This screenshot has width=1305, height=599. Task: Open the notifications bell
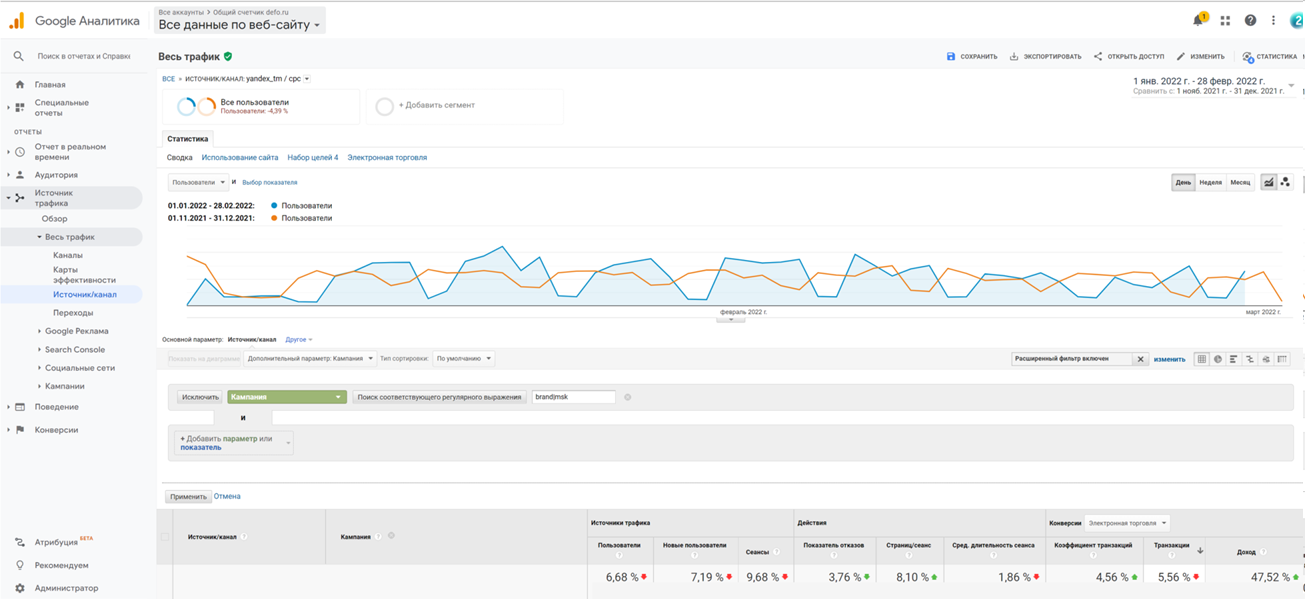coord(1198,20)
